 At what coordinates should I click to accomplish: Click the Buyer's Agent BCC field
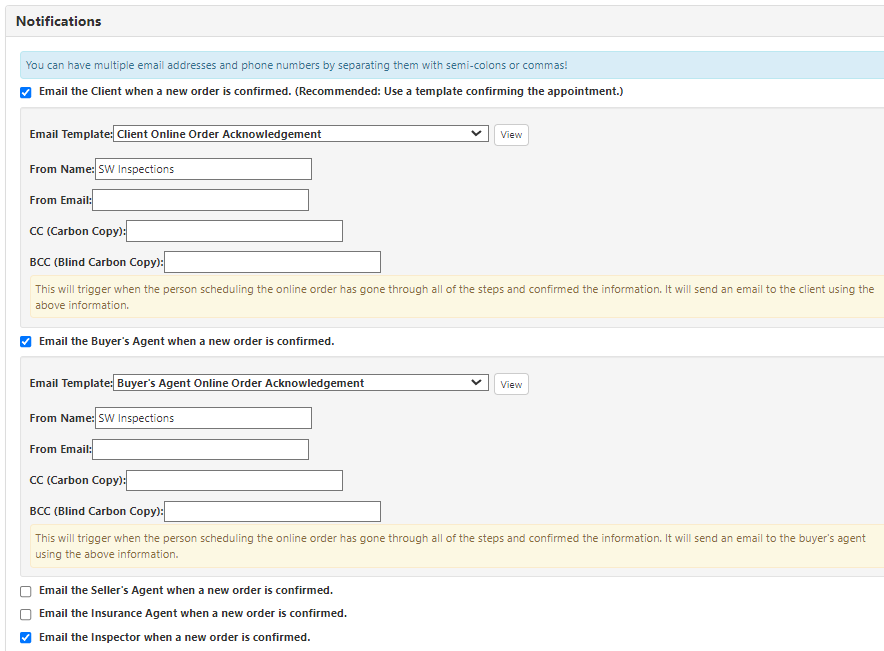click(272, 511)
